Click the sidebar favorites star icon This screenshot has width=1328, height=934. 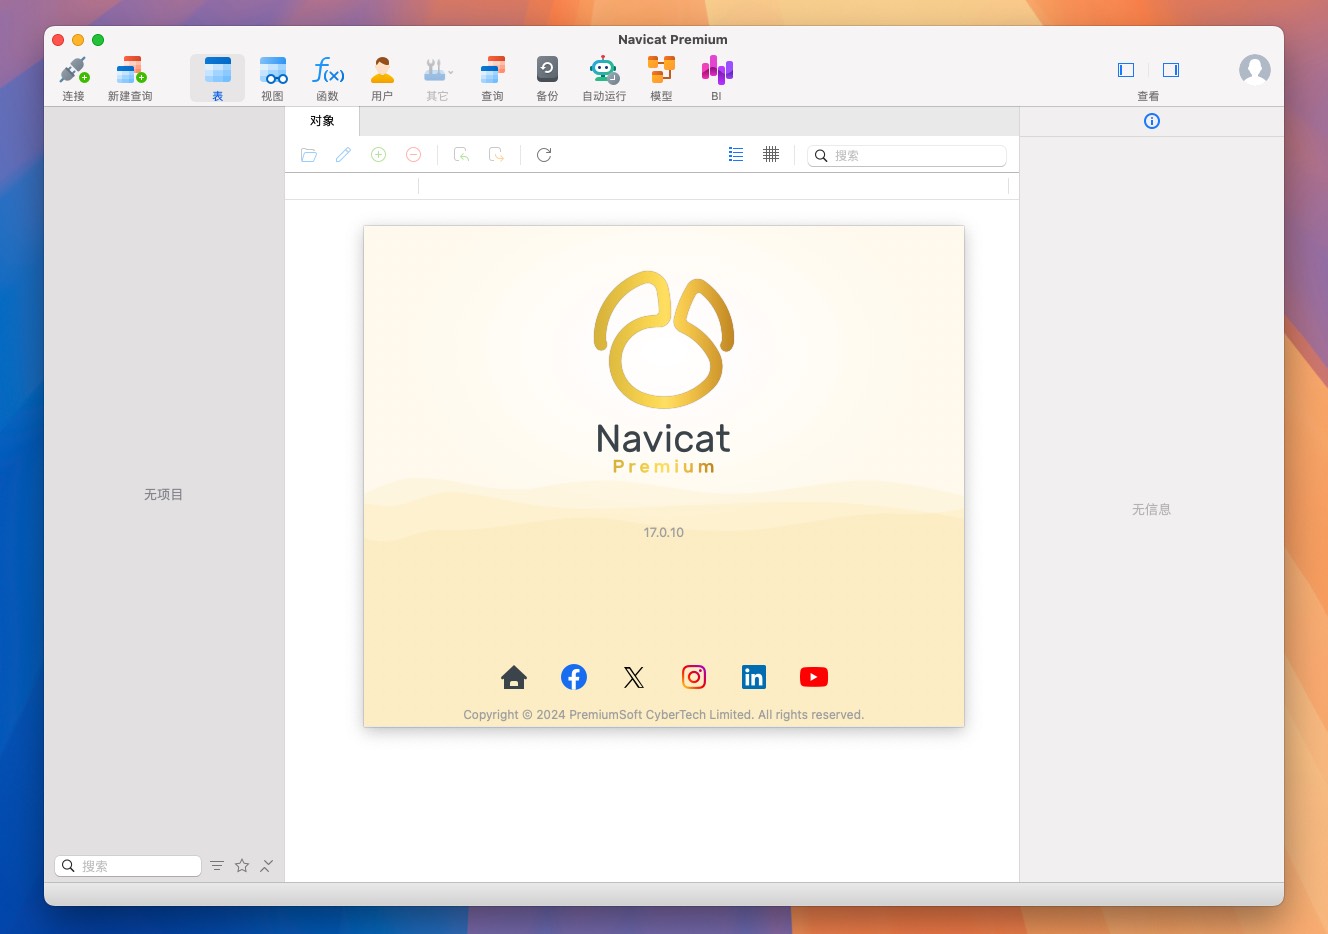(242, 866)
